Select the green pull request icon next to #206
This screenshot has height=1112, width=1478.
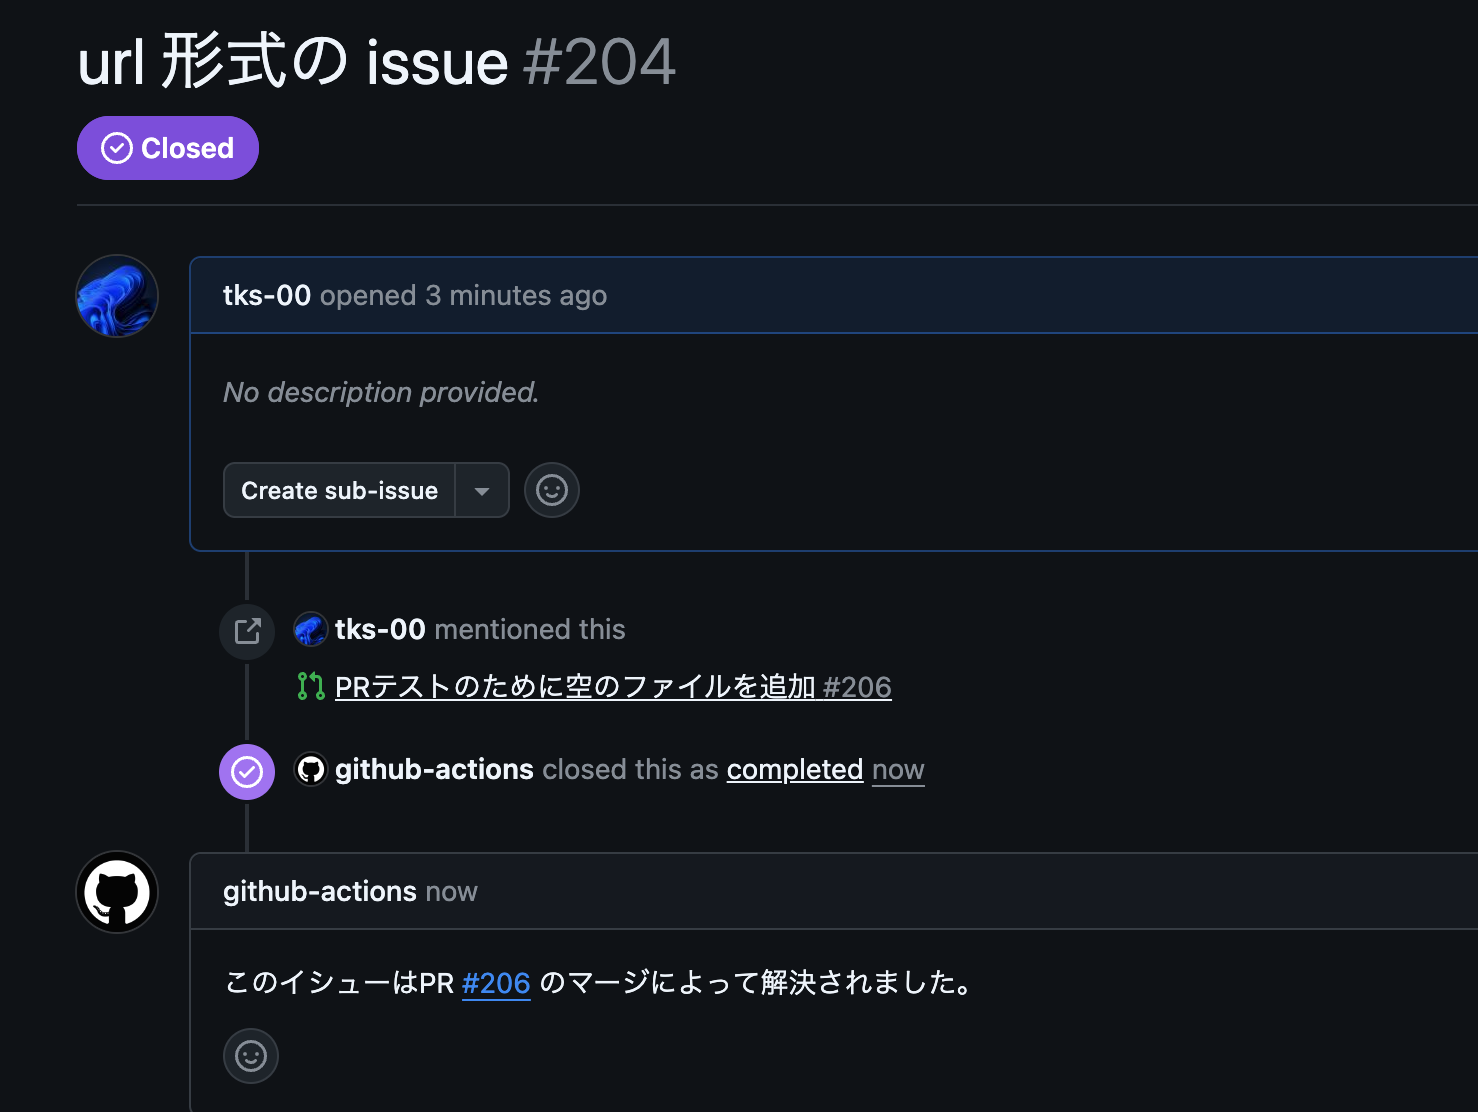point(310,686)
